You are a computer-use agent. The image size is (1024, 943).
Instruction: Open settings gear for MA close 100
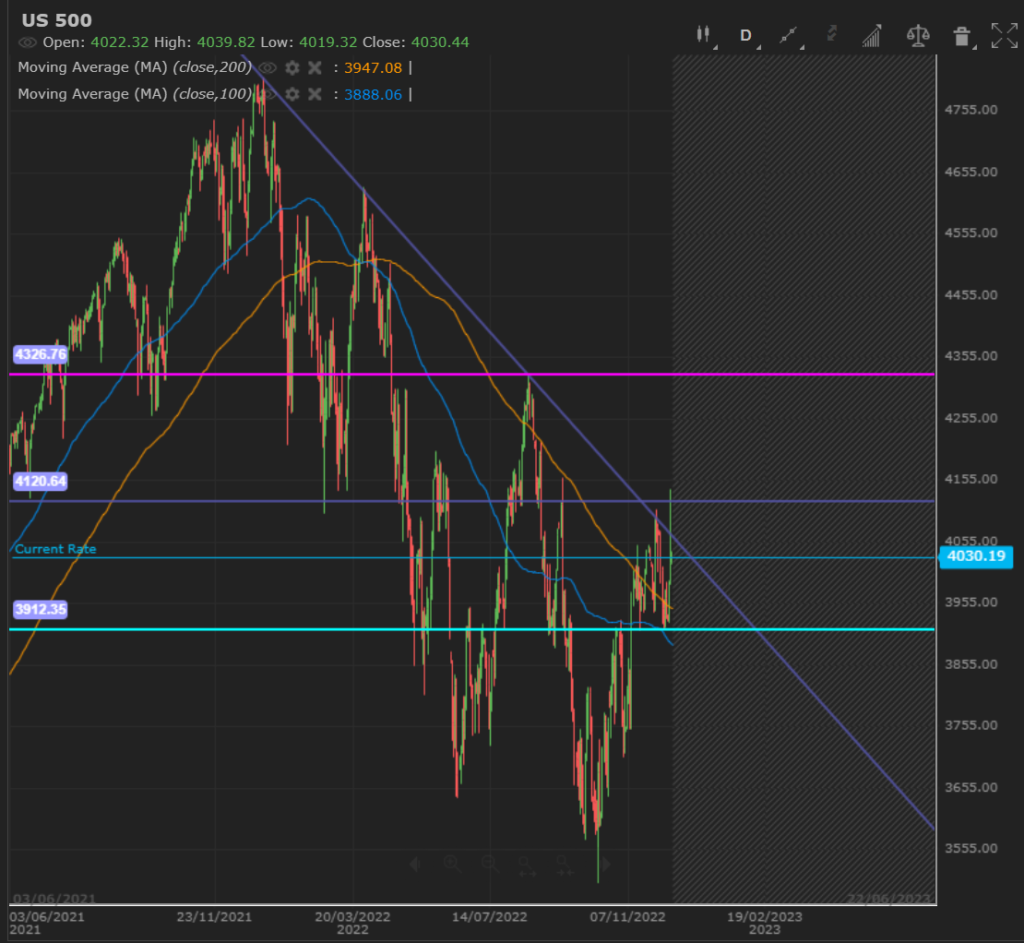pos(292,94)
